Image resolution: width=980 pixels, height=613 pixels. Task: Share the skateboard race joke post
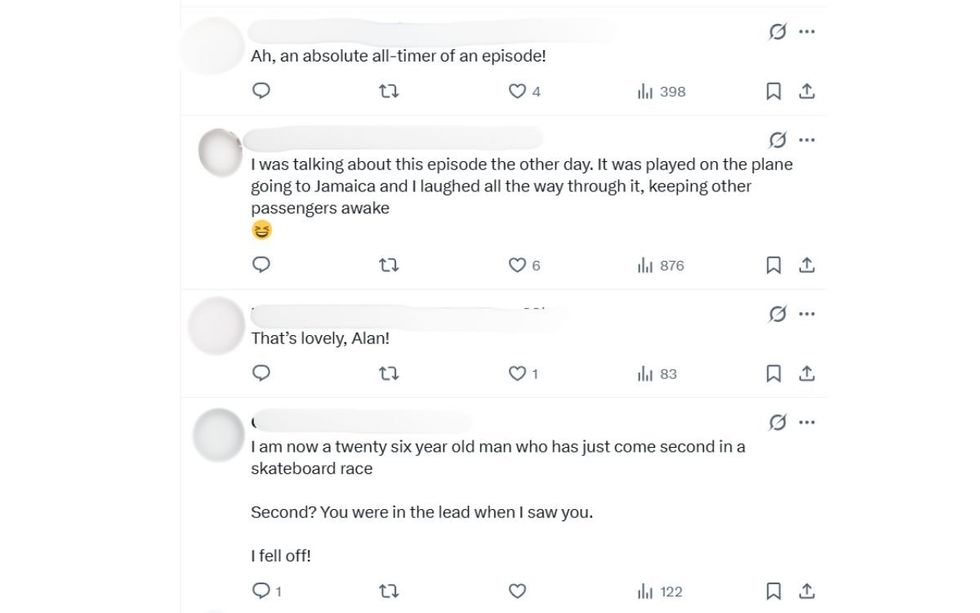[807, 590]
